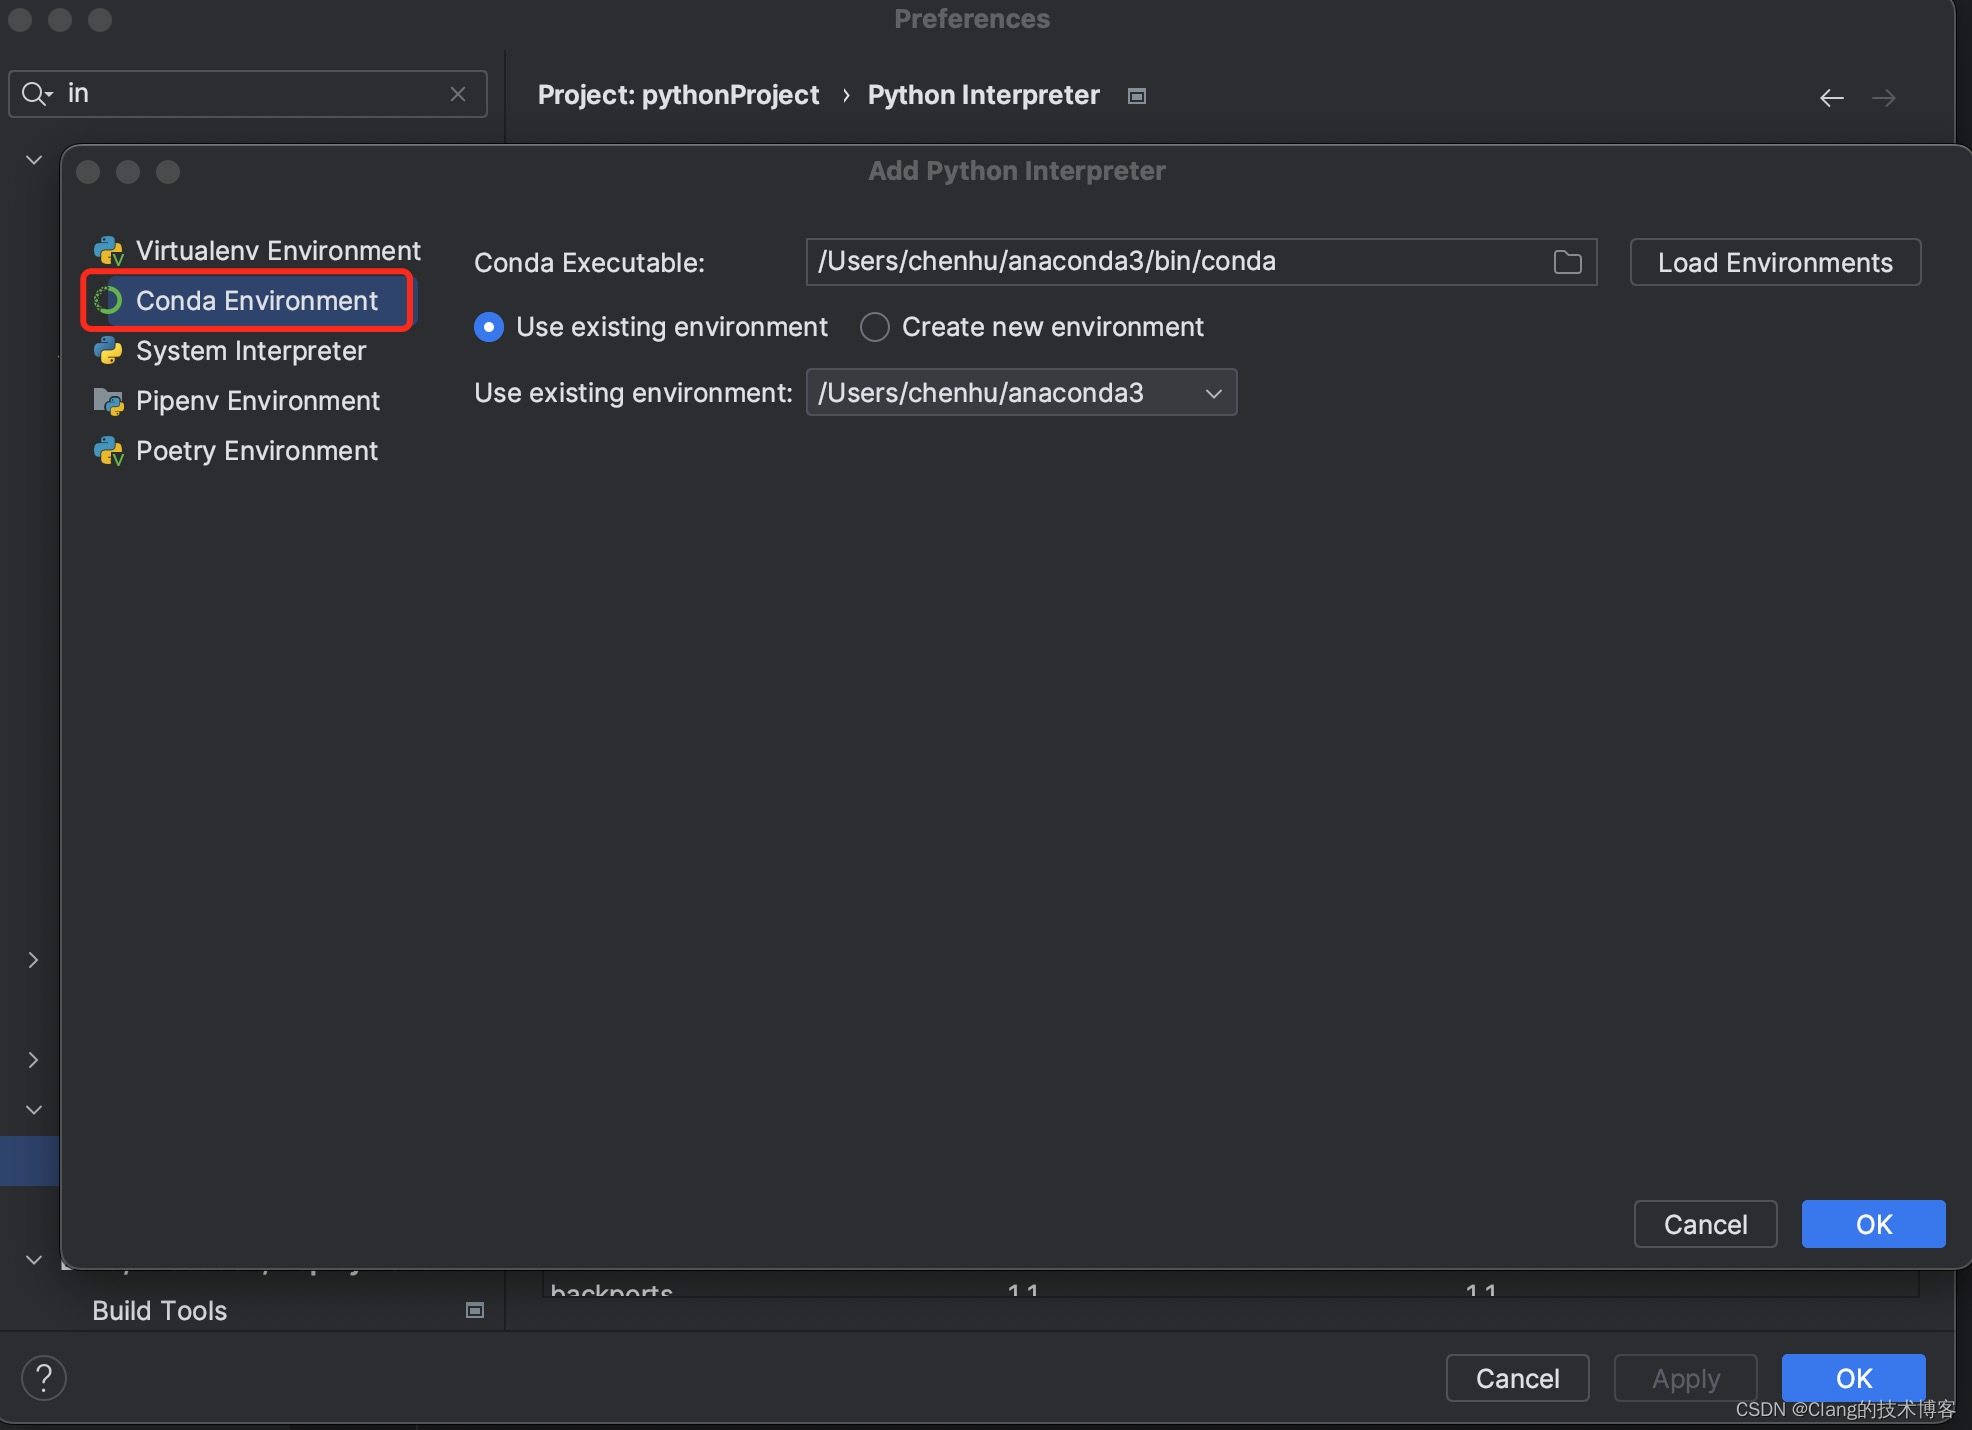Screen dimensions: 1972x1430
Task: Click the Virtualenv Python icon
Action: click(x=108, y=251)
